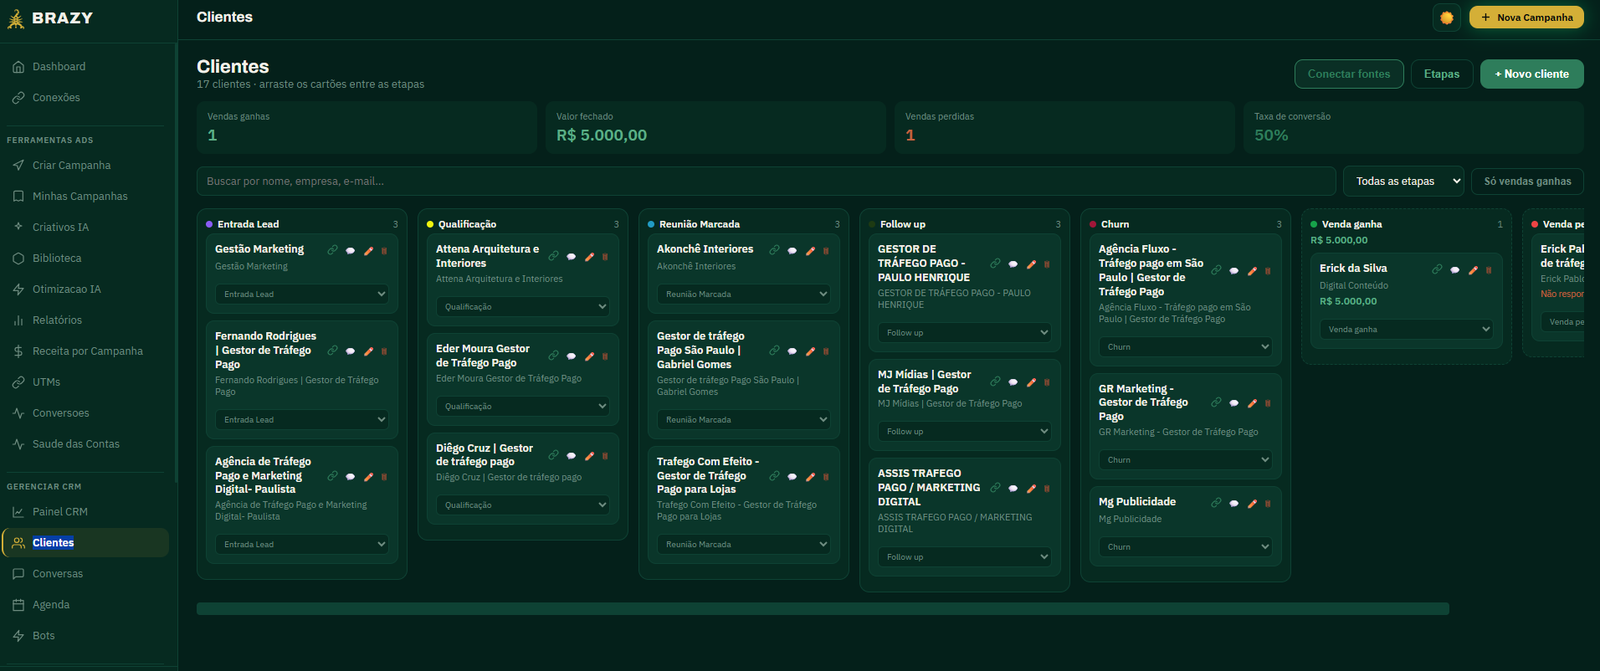Open stage dropdown on Mg Publicidade card
The height and width of the screenshot is (671, 1600).
tap(1186, 547)
